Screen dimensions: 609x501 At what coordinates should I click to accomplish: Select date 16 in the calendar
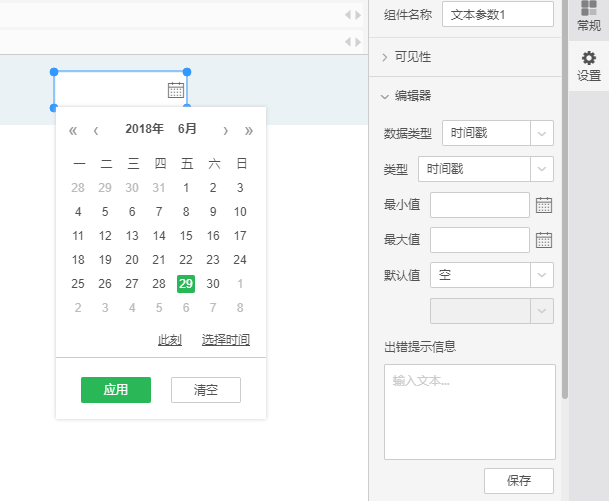(x=213, y=236)
